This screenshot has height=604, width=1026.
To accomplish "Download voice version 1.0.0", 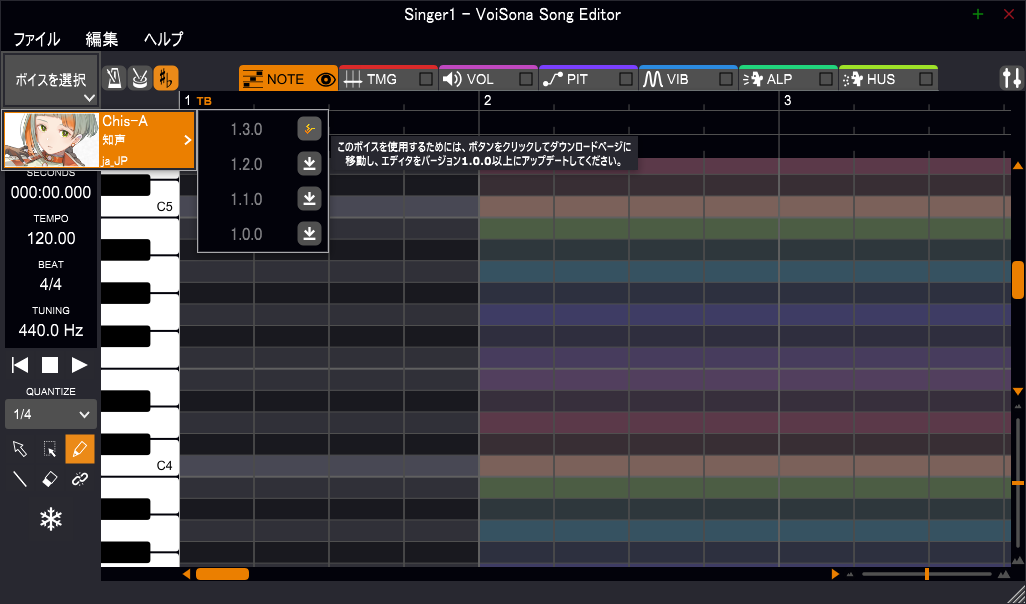I will tap(310, 233).
